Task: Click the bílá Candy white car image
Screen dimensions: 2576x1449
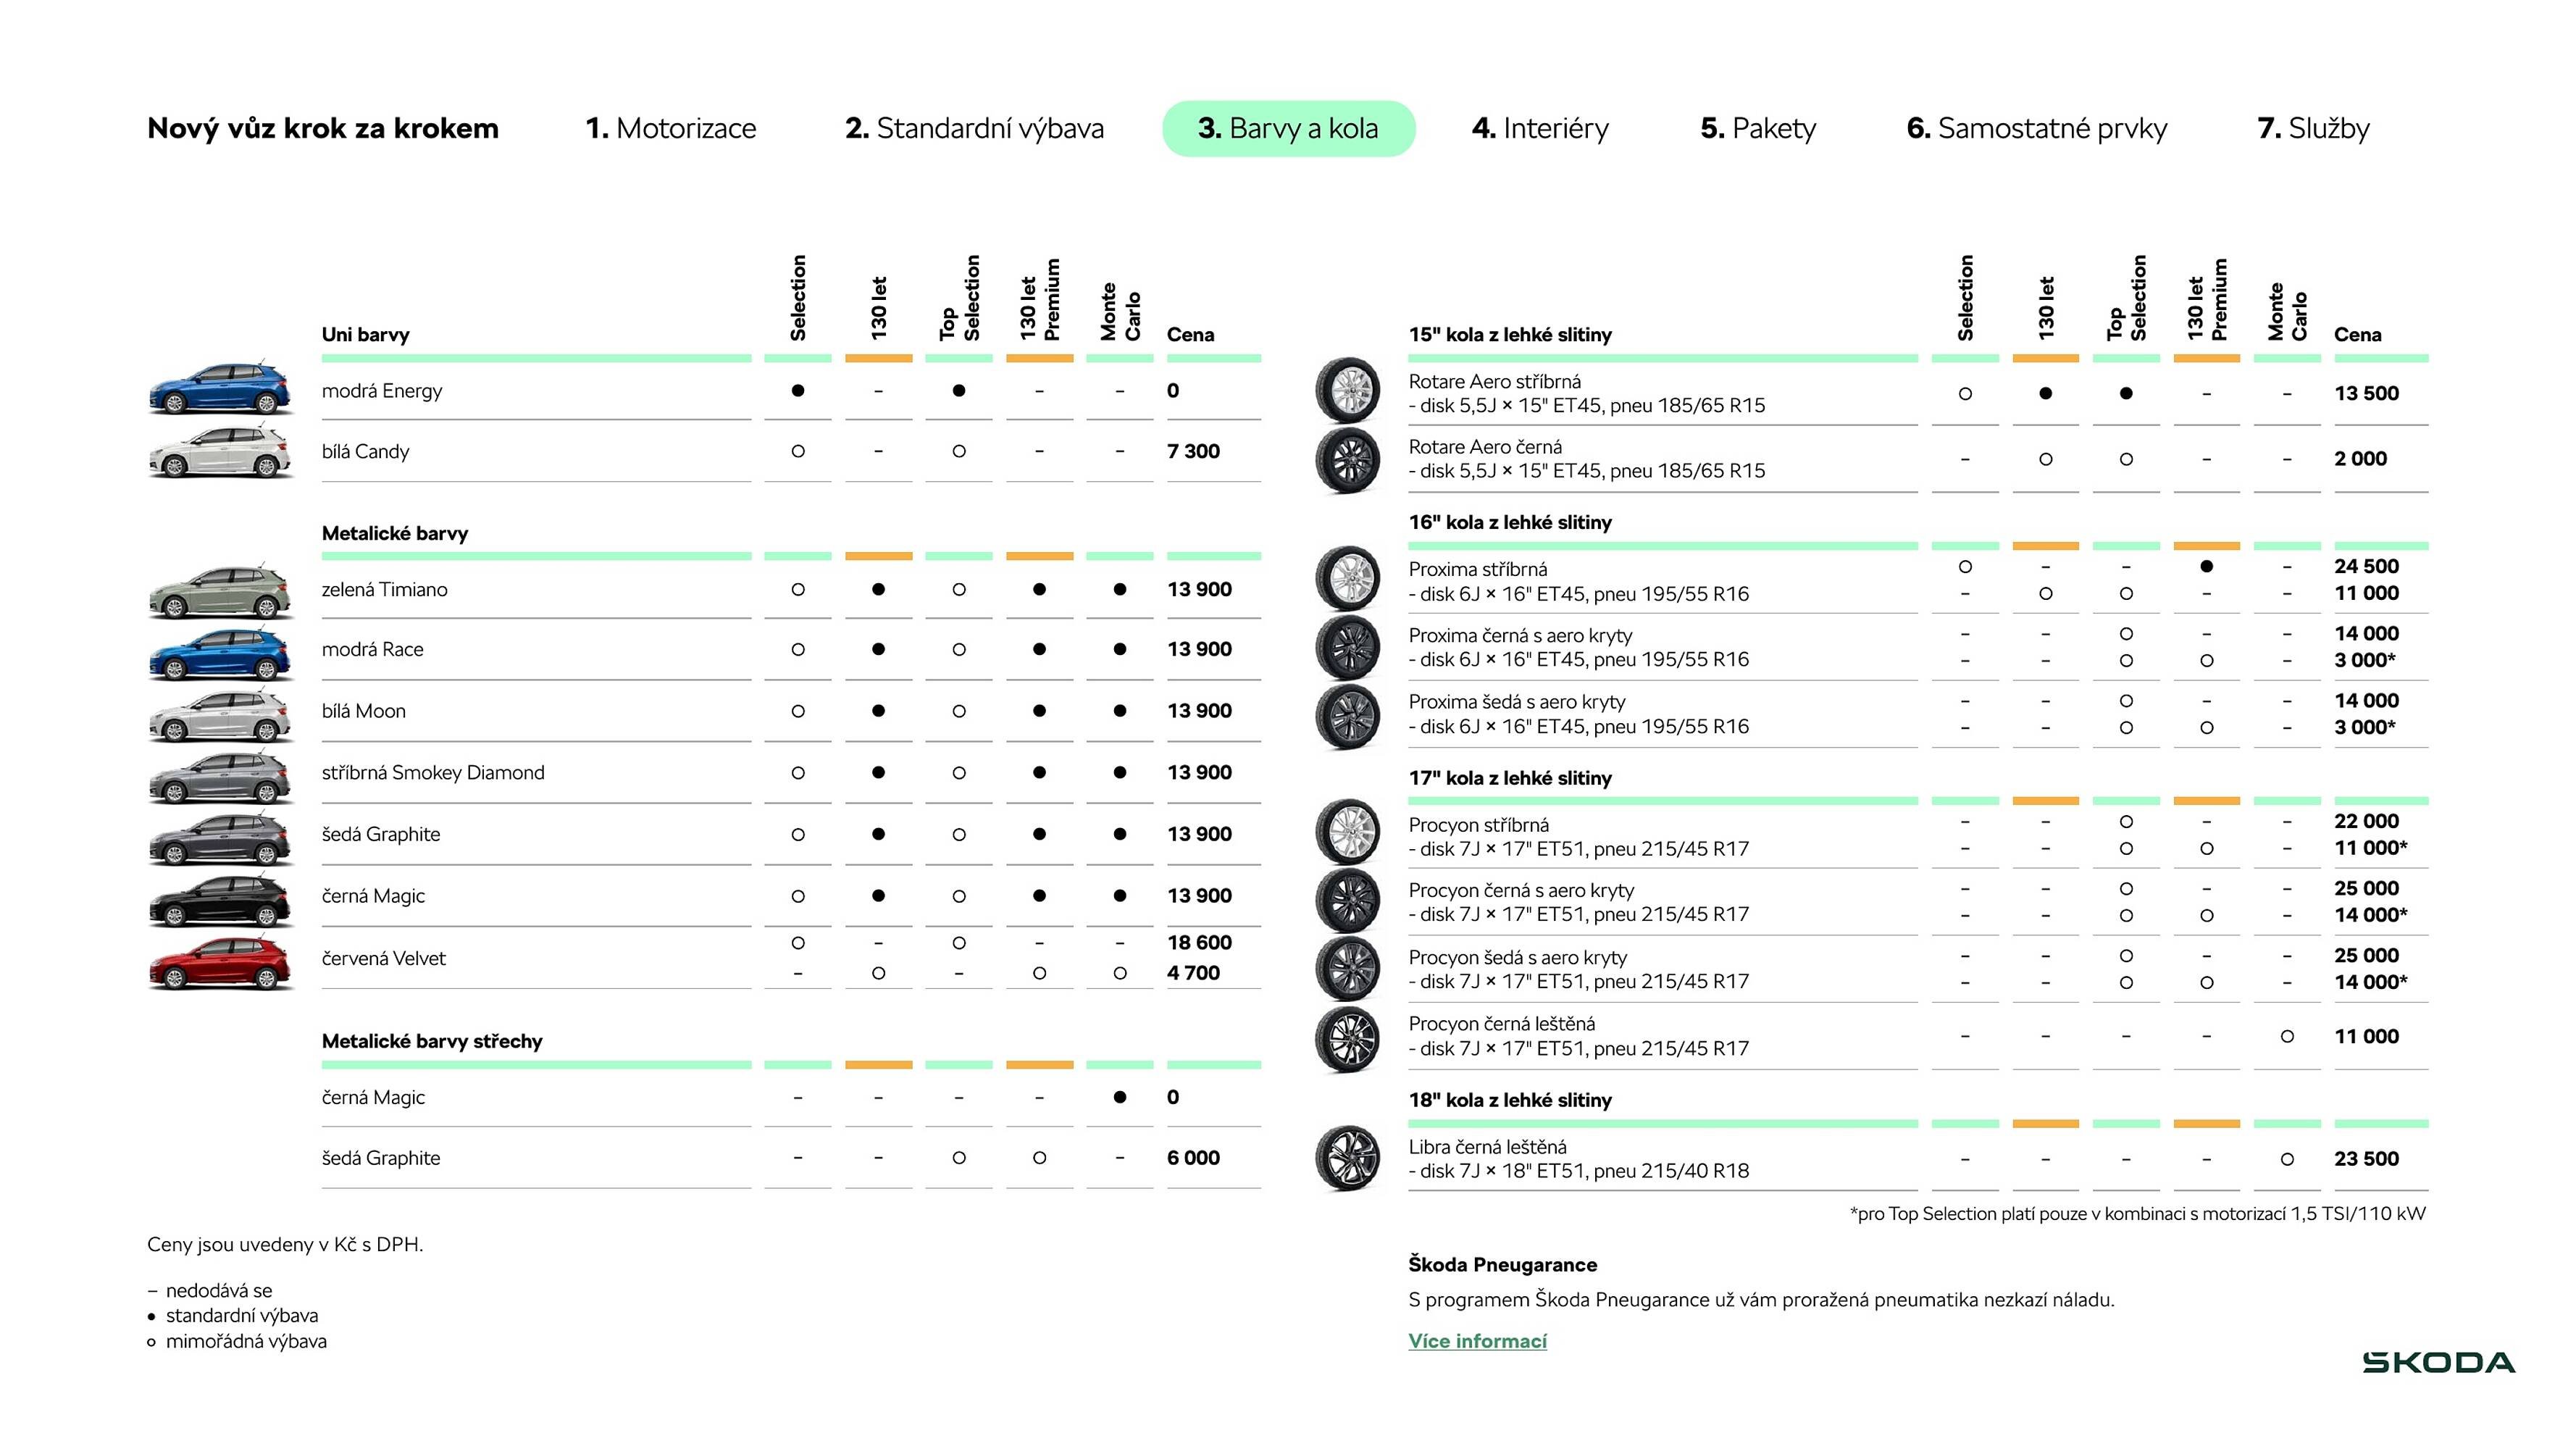Action: point(220,452)
